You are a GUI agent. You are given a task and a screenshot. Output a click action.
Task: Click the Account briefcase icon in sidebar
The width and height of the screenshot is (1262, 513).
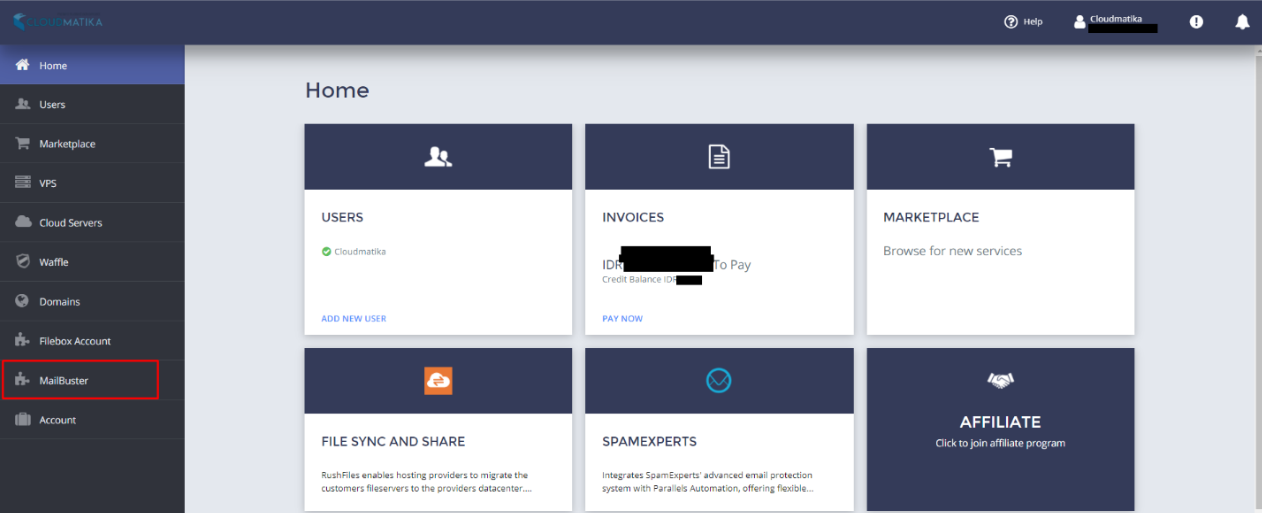(22, 419)
